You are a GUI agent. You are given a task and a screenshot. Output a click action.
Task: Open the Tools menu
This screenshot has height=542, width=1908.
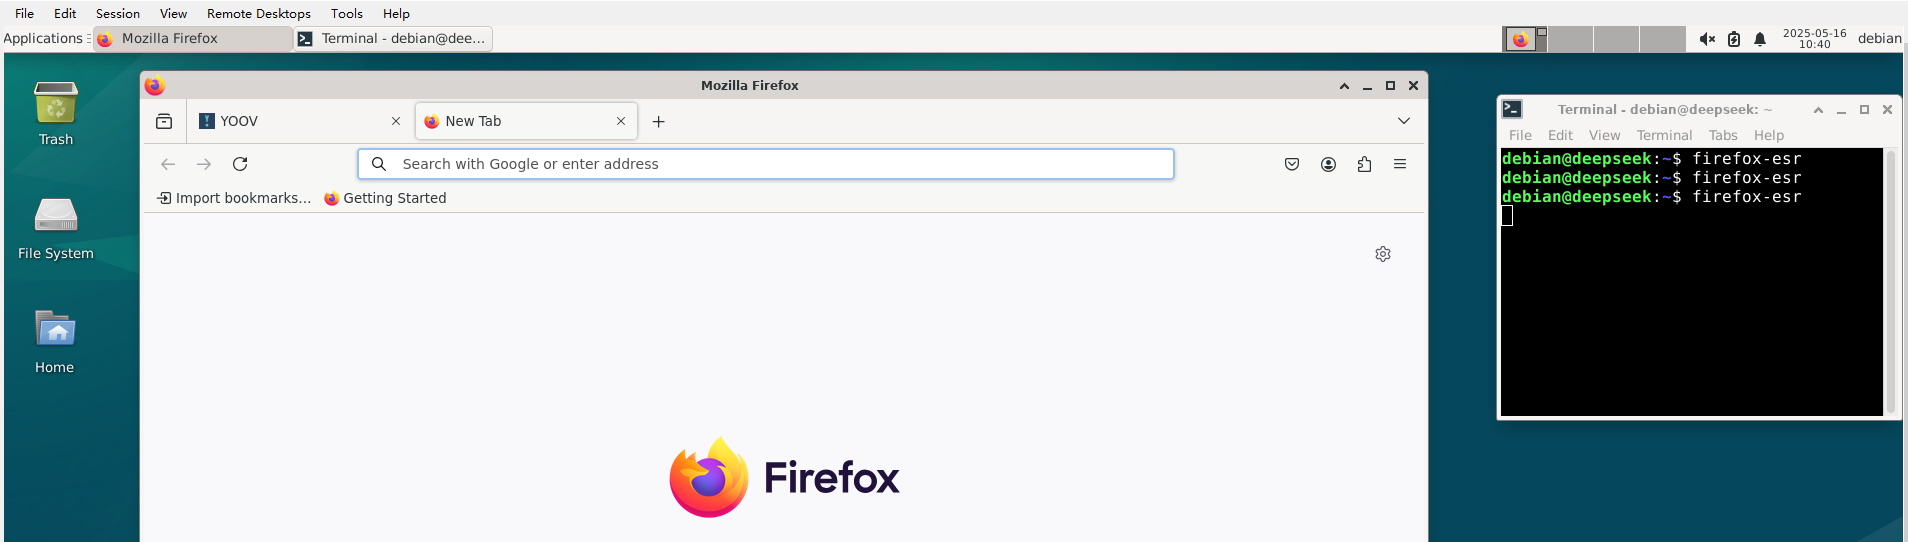pyautogui.click(x=347, y=13)
